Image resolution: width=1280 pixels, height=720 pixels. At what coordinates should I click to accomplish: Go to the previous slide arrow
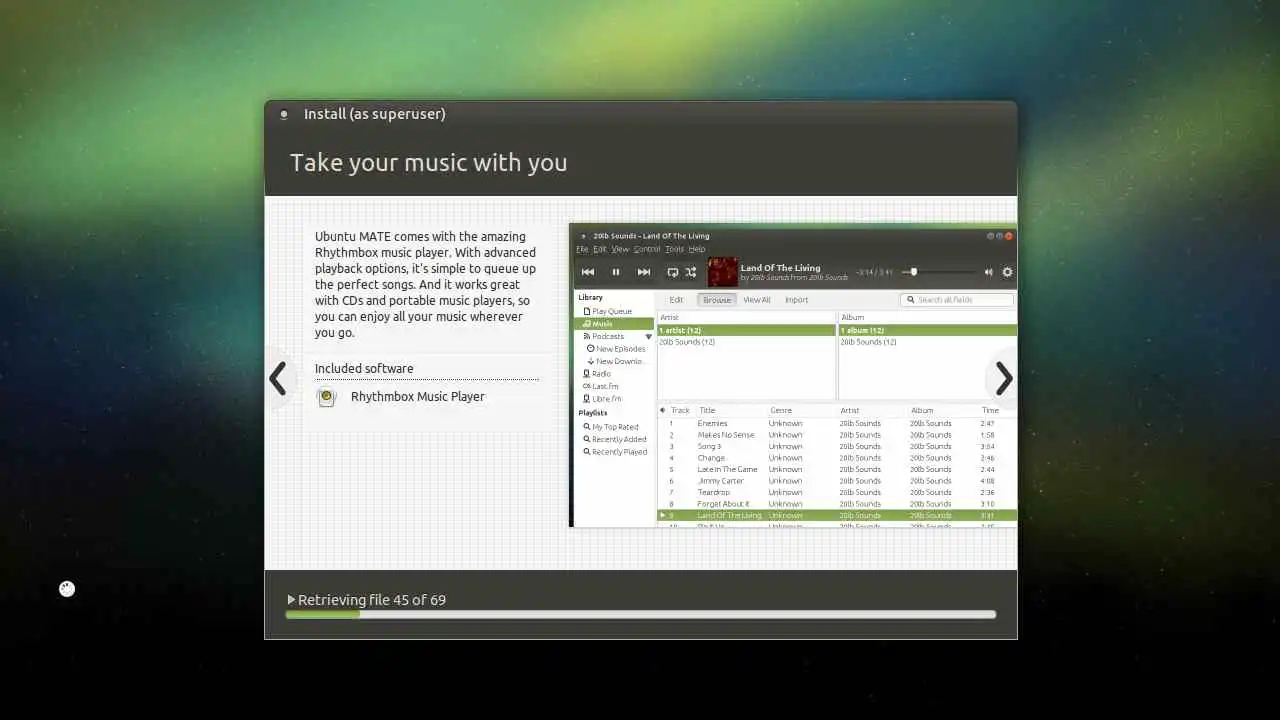278,379
